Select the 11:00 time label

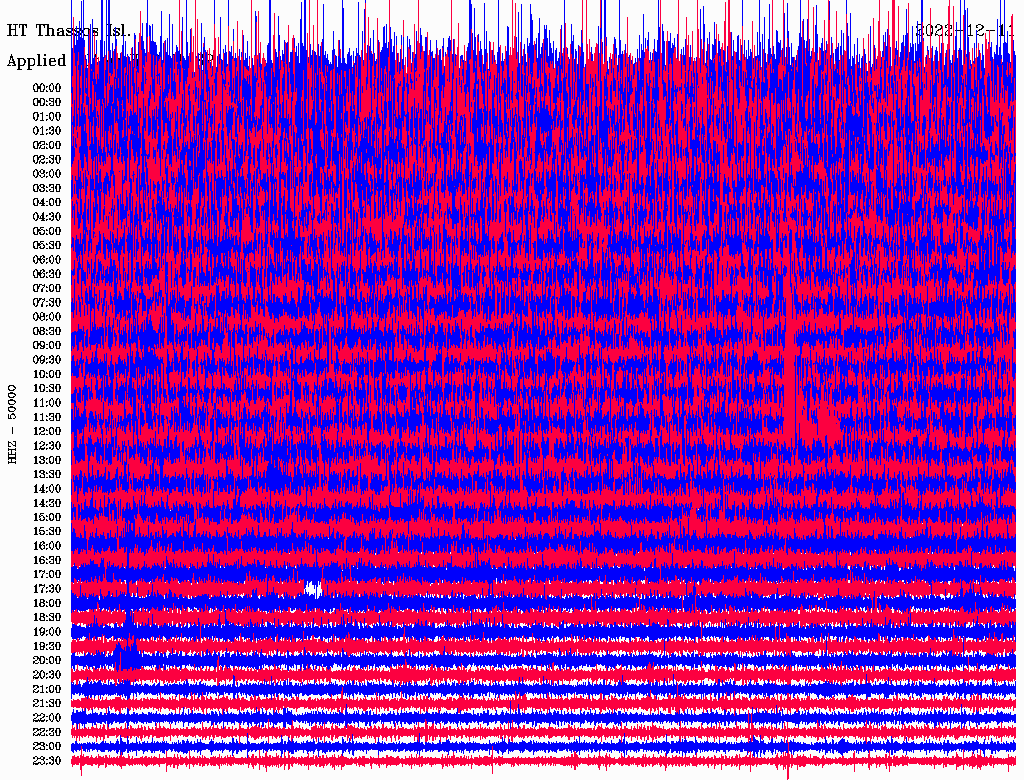click(x=47, y=402)
